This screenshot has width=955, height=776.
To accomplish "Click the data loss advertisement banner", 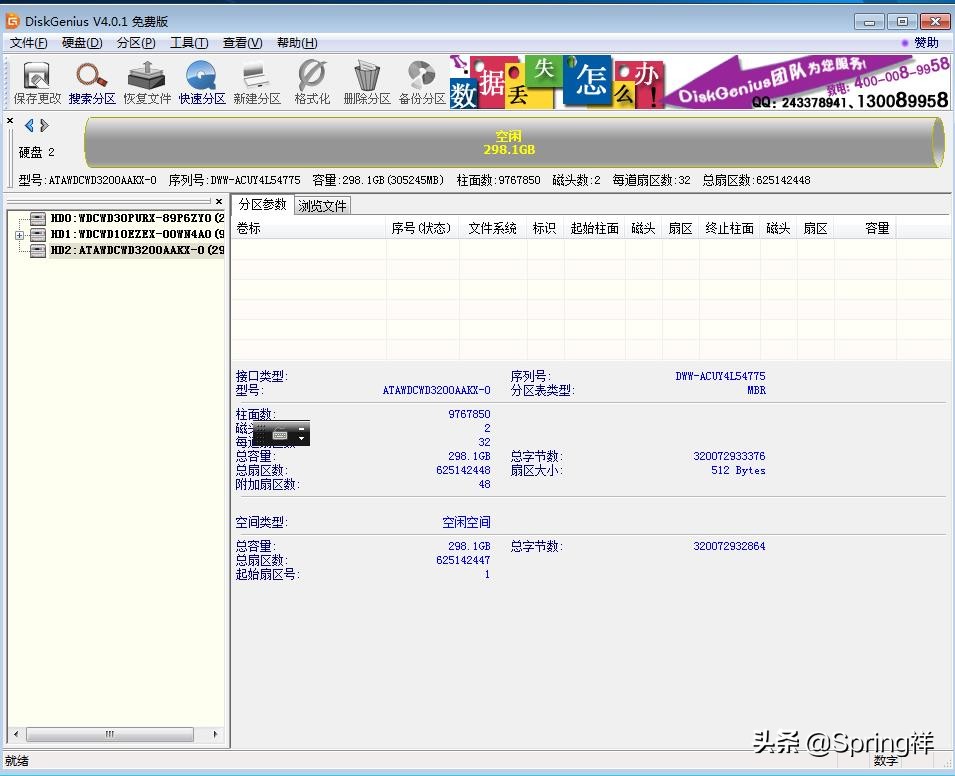I will 557,82.
